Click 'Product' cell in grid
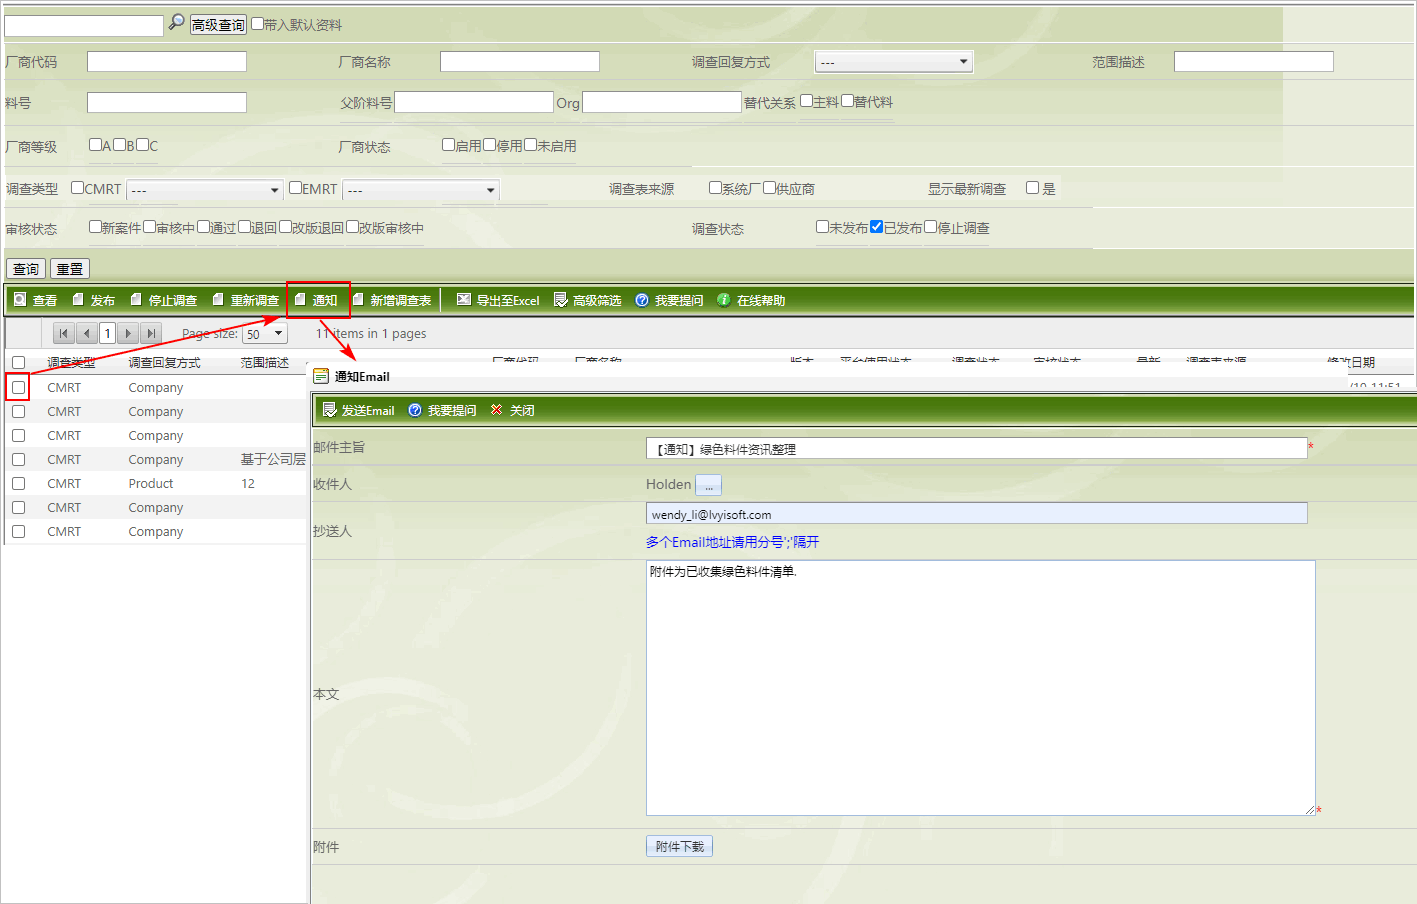The height and width of the screenshot is (904, 1417). click(x=151, y=483)
